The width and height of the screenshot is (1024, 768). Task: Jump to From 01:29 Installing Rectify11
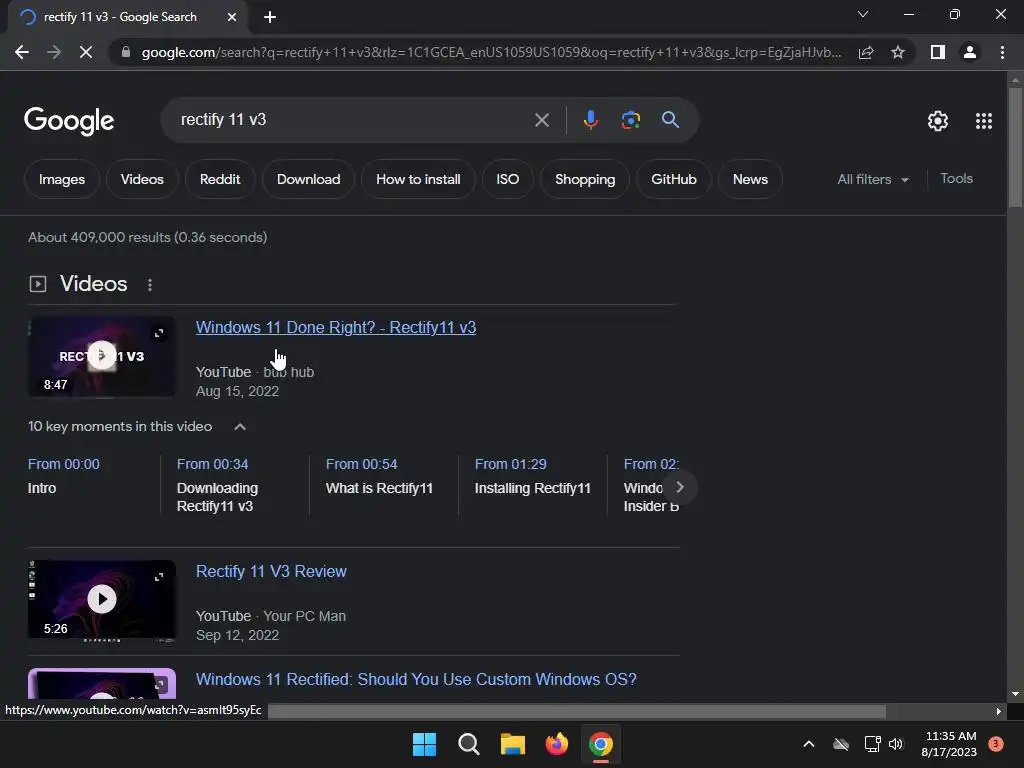[532, 476]
